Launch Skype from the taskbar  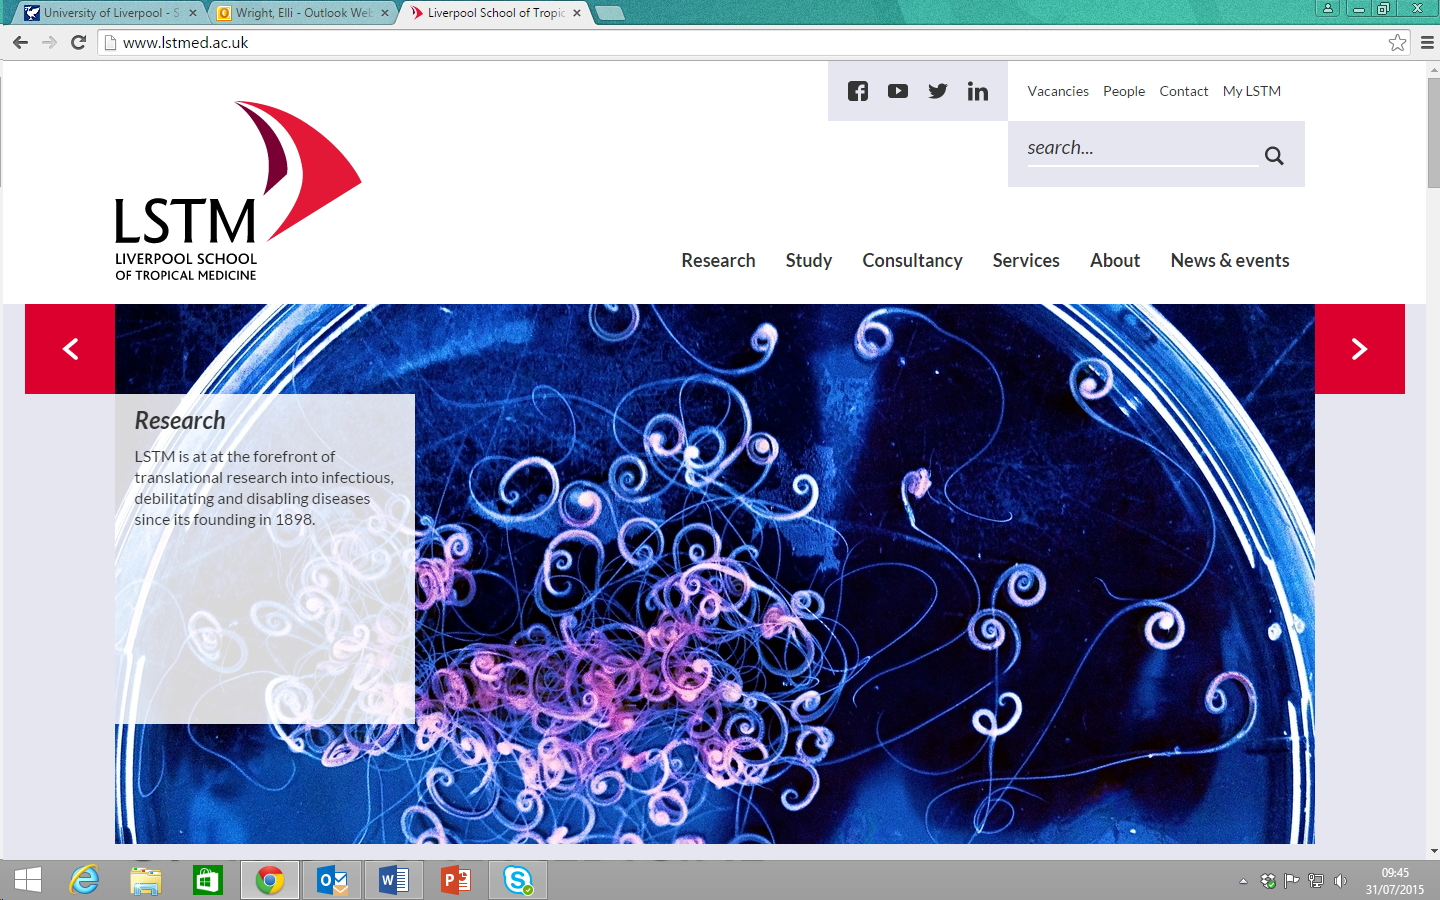pos(518,880)
